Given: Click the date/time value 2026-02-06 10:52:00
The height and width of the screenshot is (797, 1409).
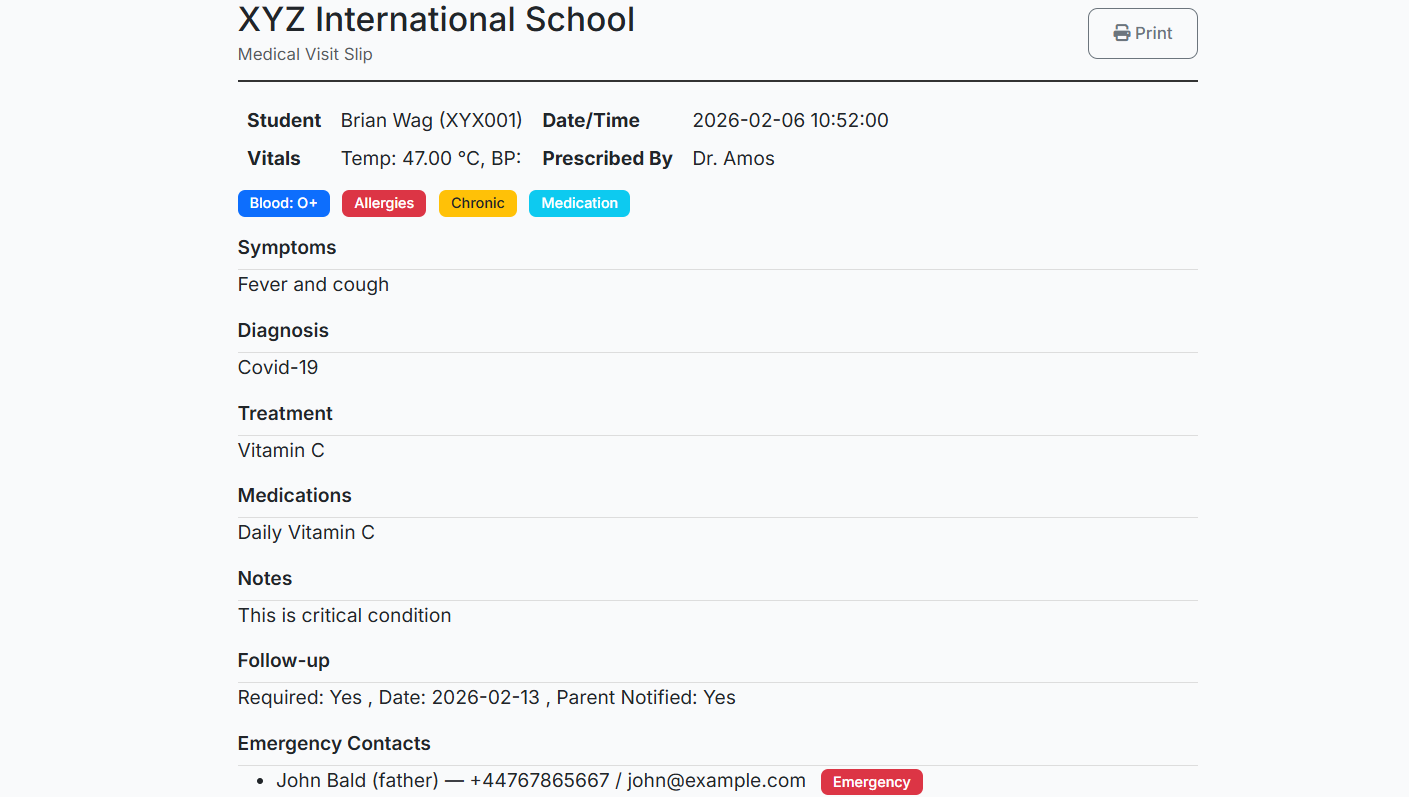Looking at the screenshot, I should click(790, 121).
